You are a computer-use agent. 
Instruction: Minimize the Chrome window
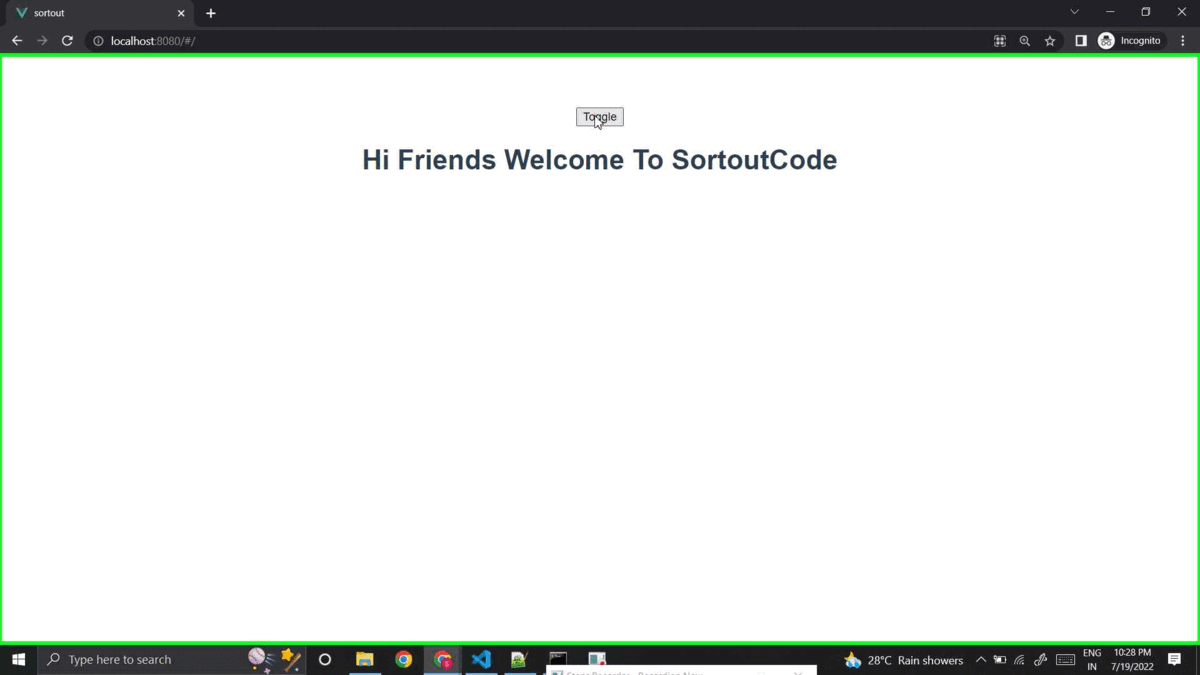pos(1110,12)
